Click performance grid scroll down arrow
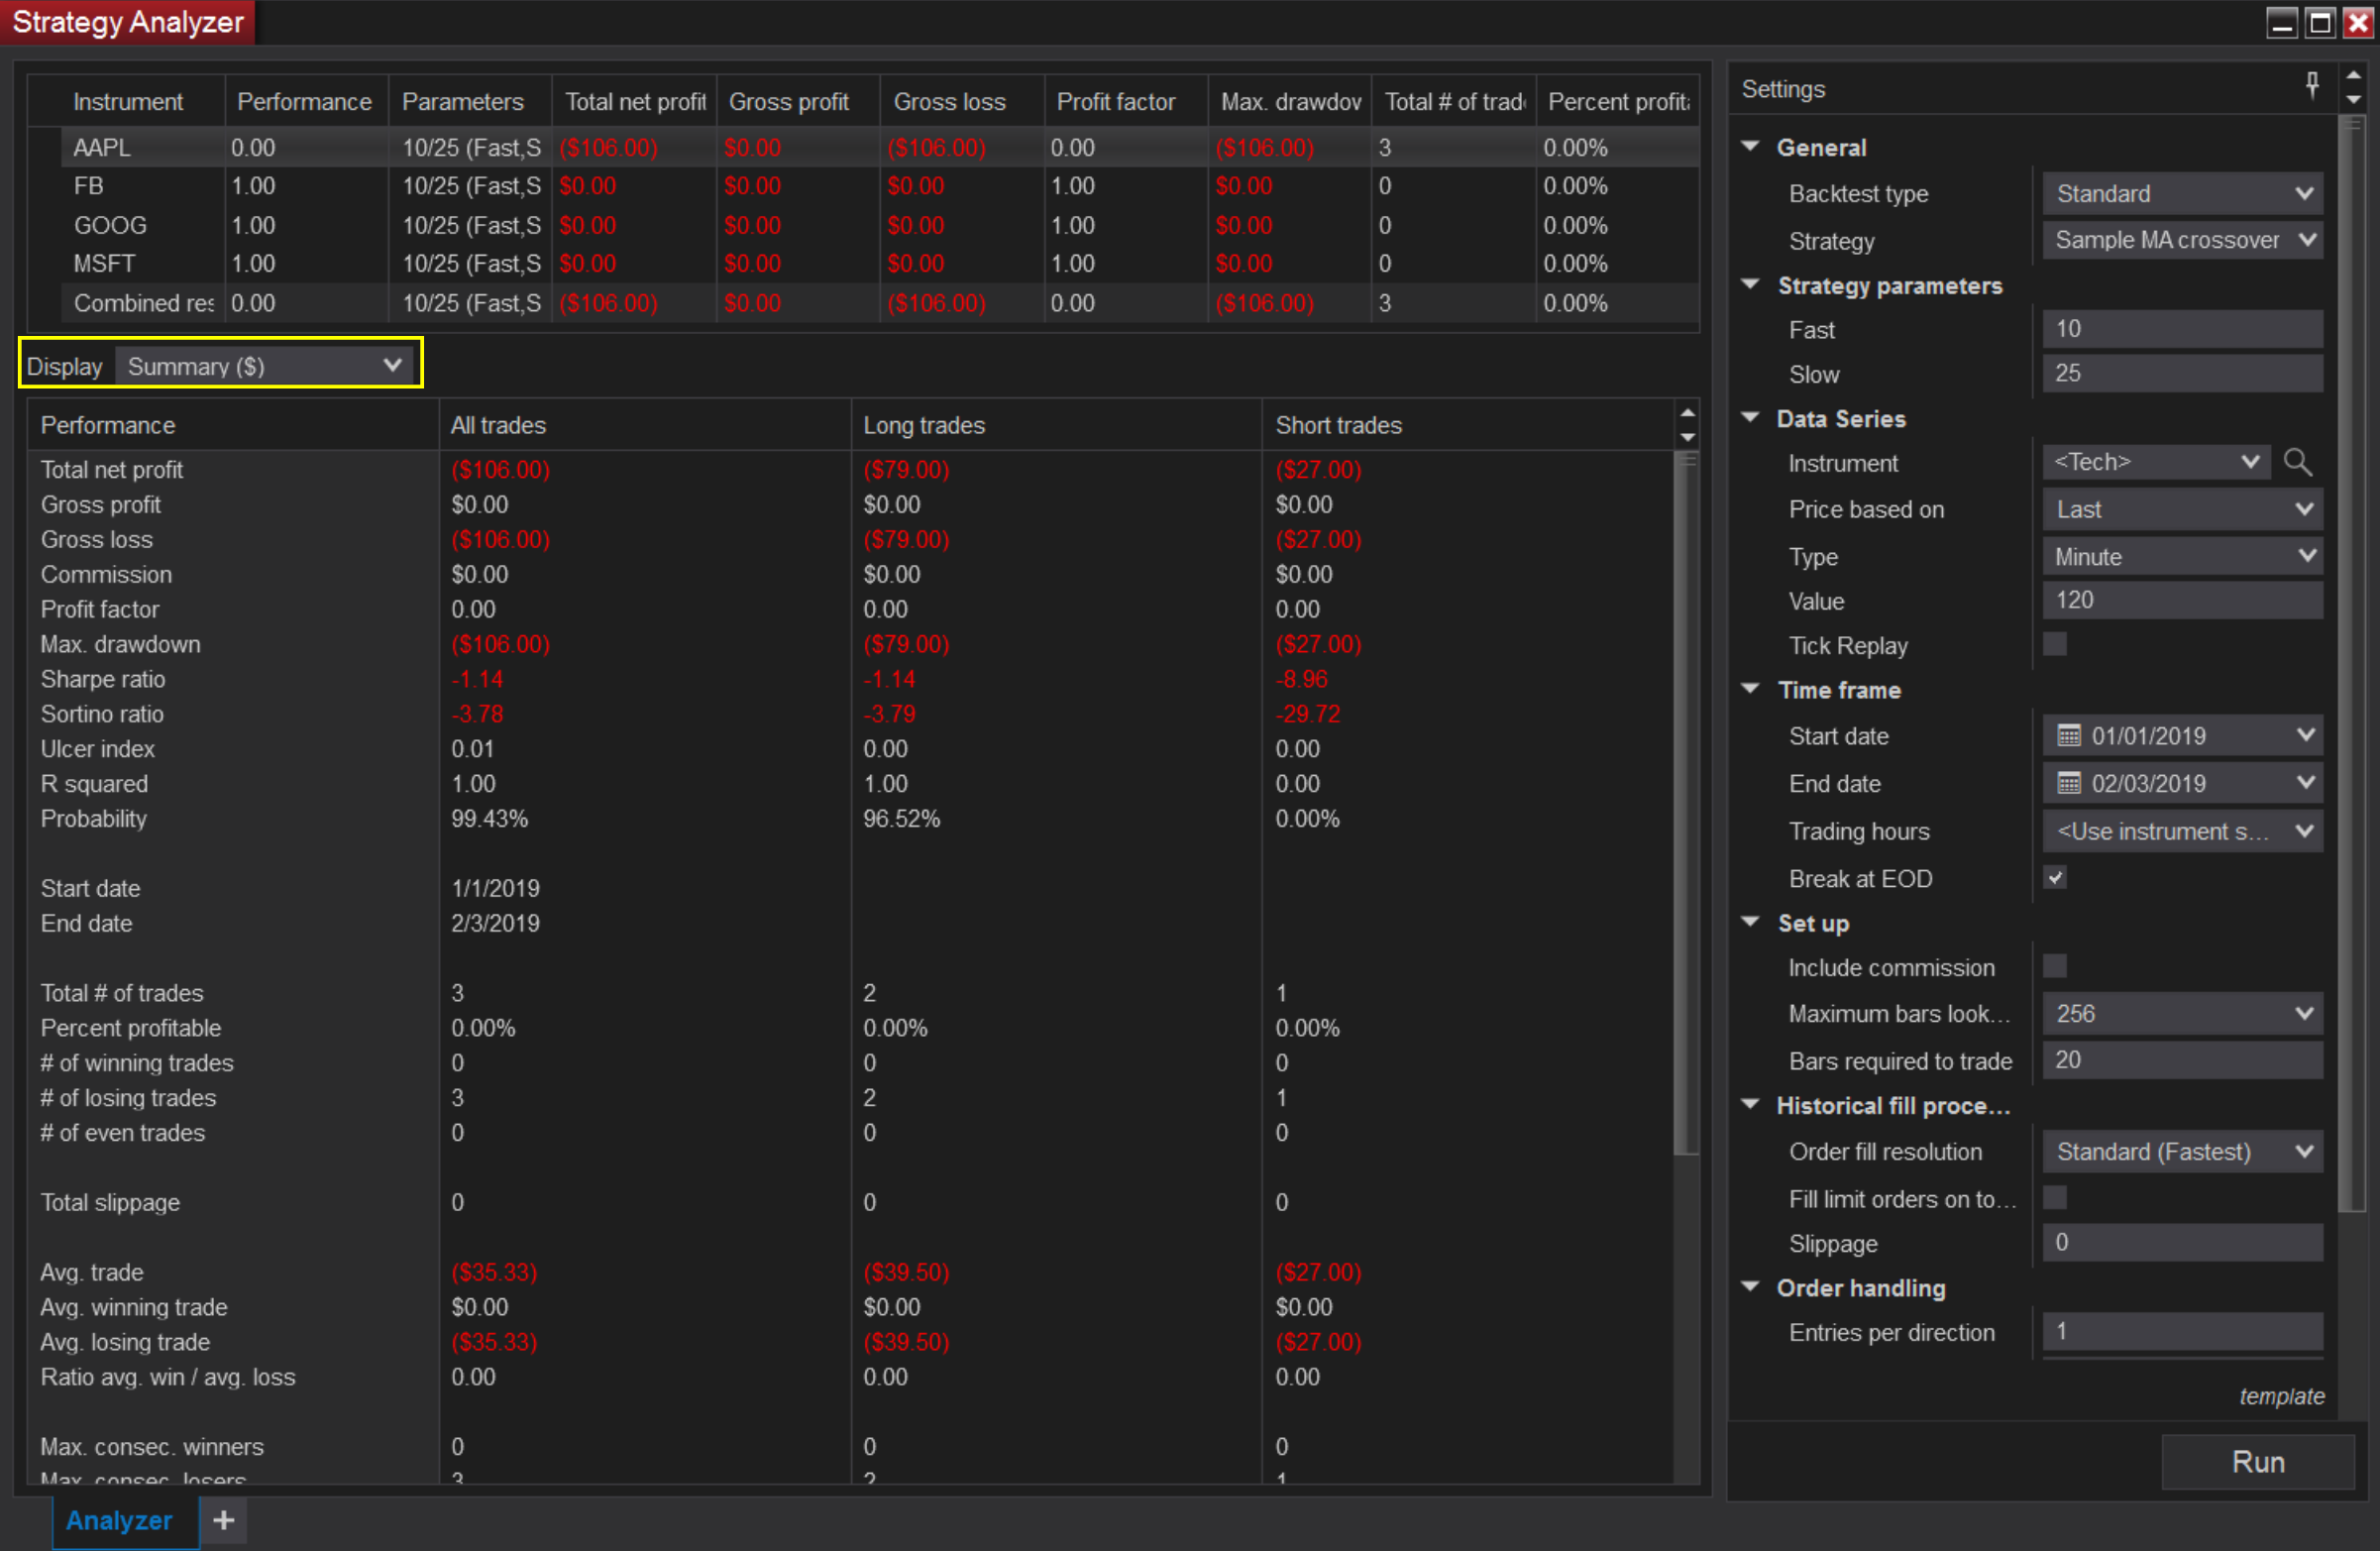 [1687, 437]
